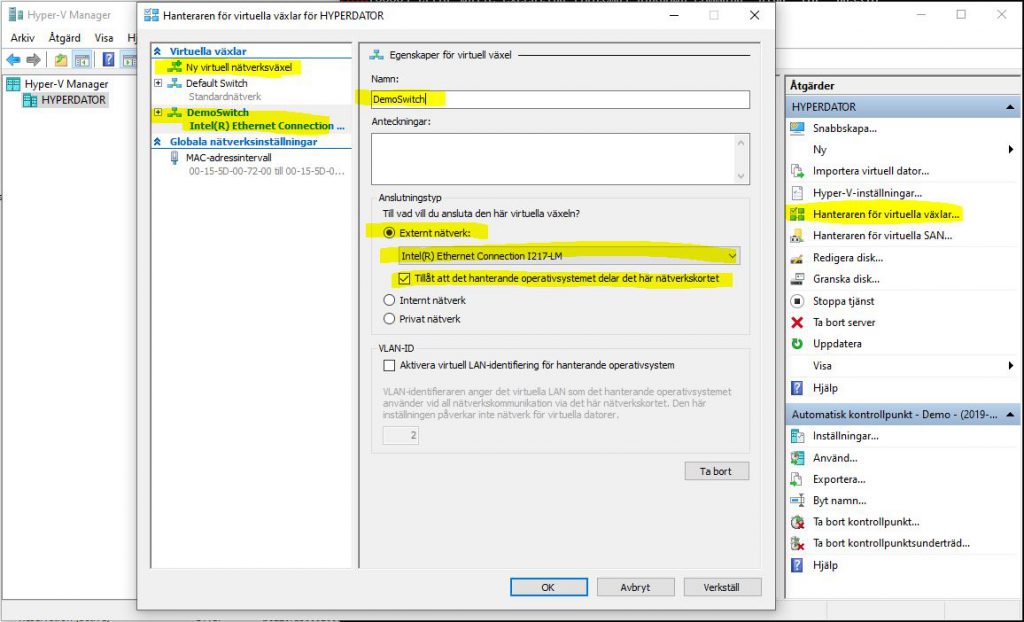This screenshot has width=1024, height=622.
Task: Click Hjälp icon under checkpoint actions
Action: click(797, 565)
